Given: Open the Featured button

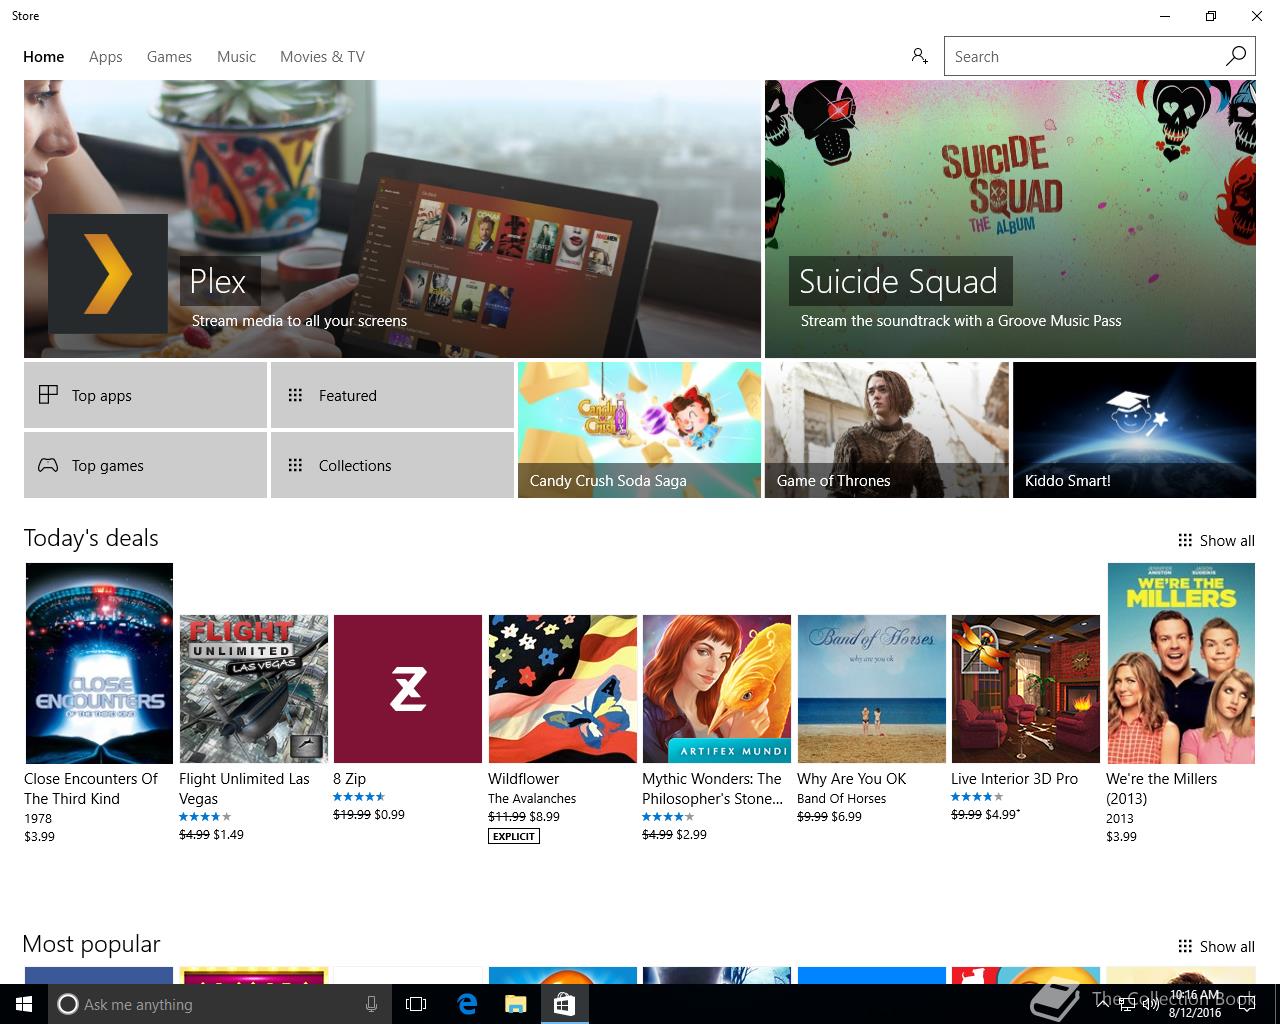Looking at the screenshot, I should click(x=392, y=395).
